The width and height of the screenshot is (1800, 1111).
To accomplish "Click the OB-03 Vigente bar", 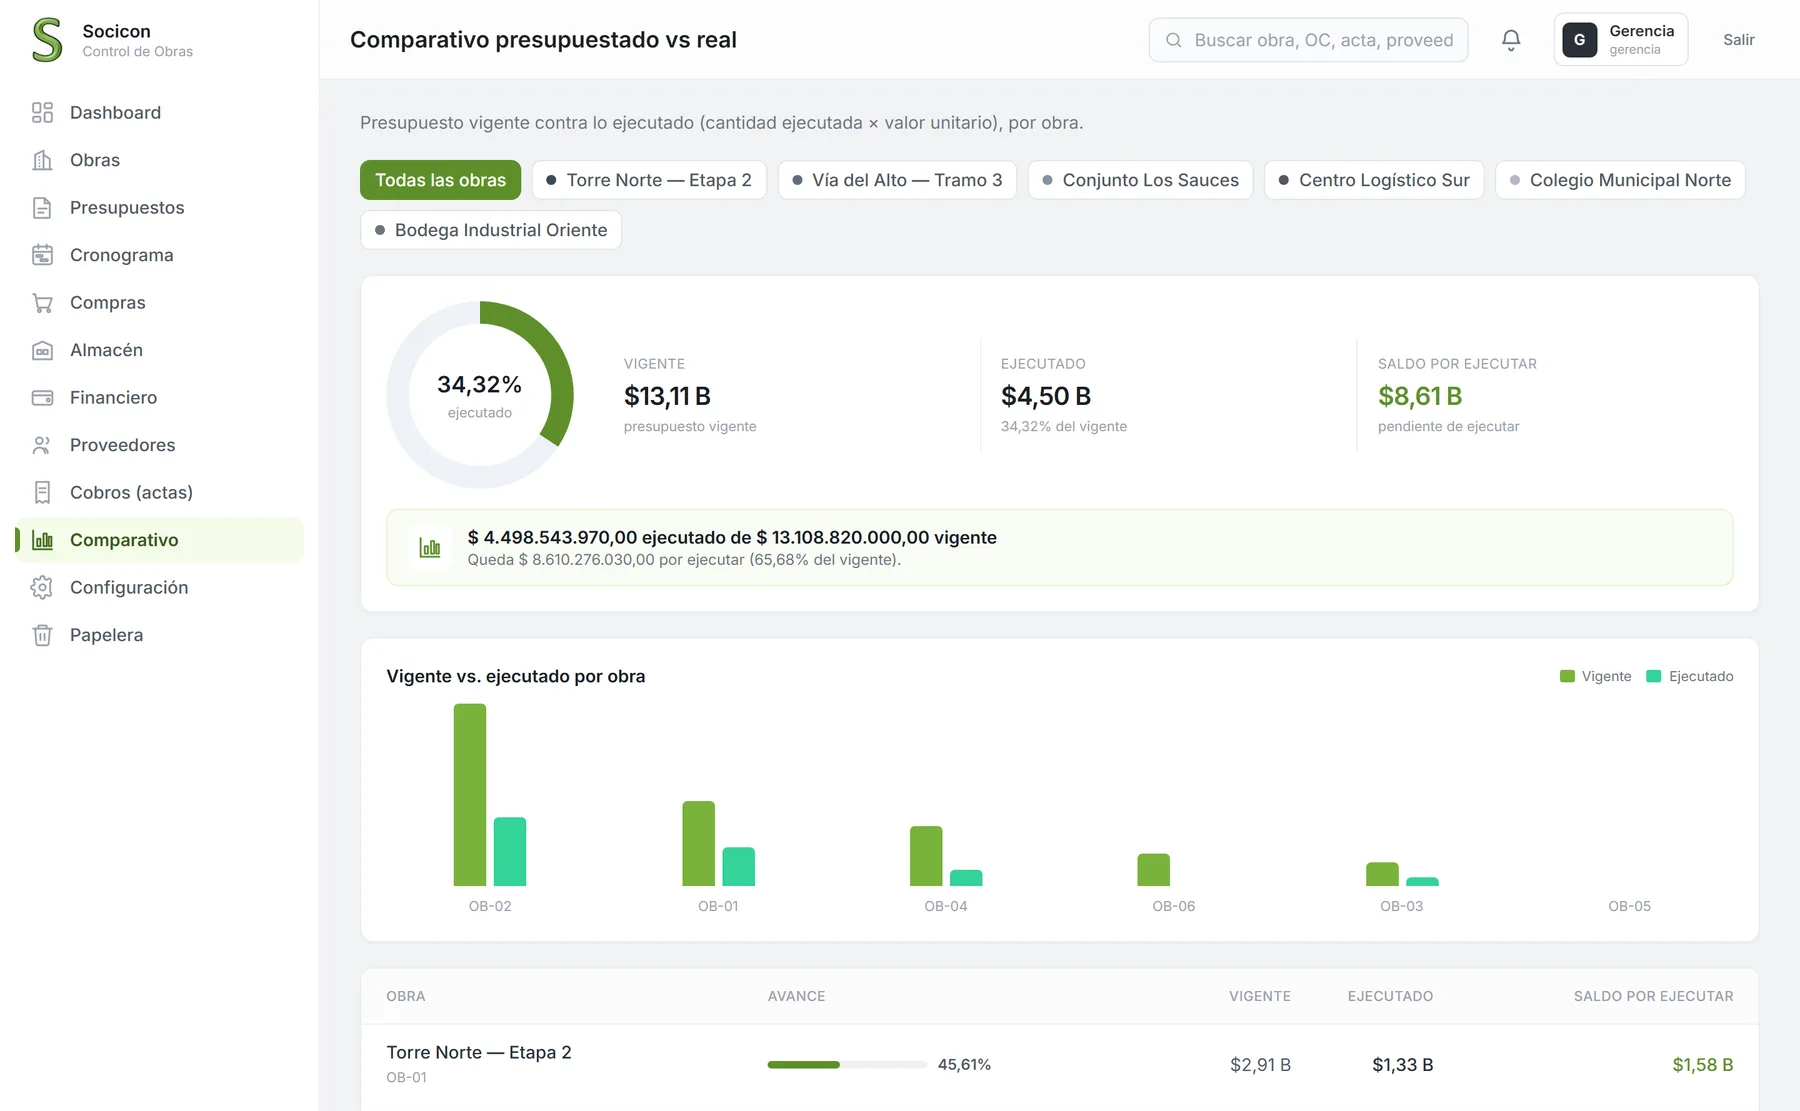I will [1382, 874].
